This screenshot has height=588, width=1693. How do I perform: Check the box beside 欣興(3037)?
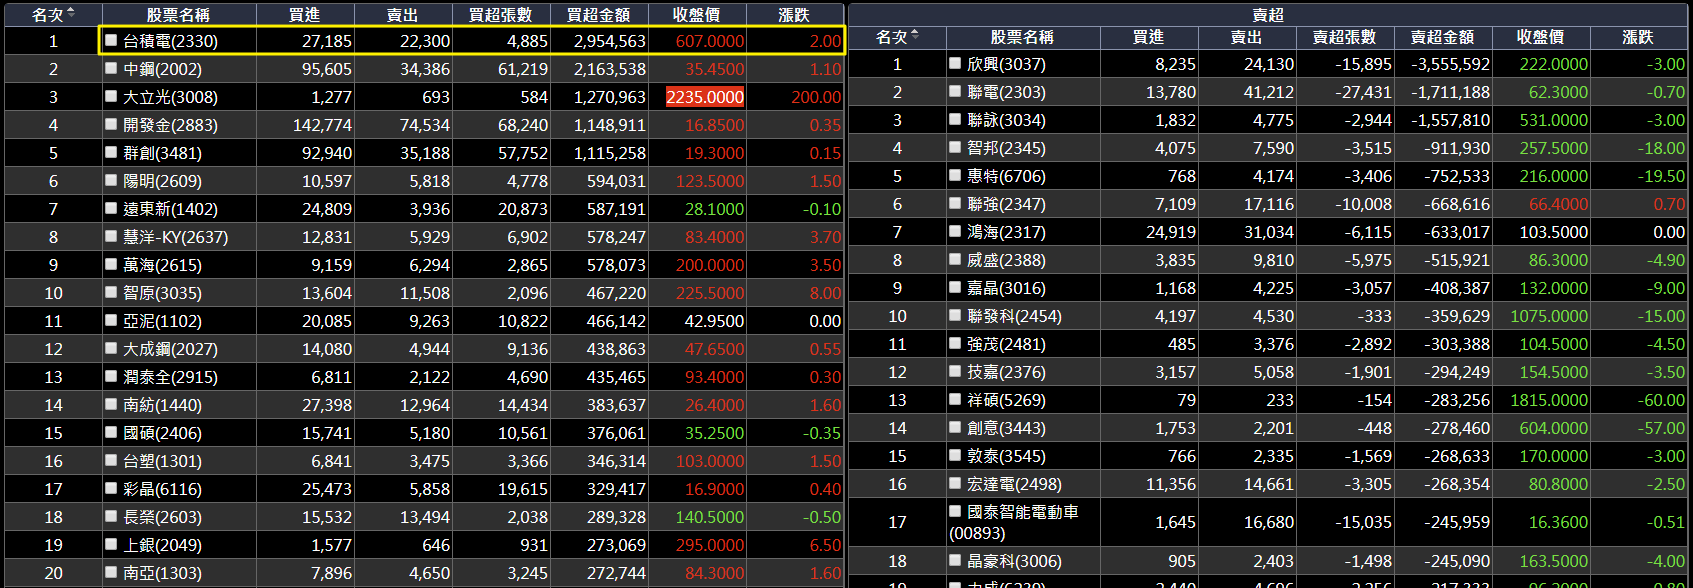(x=956, y=64)
